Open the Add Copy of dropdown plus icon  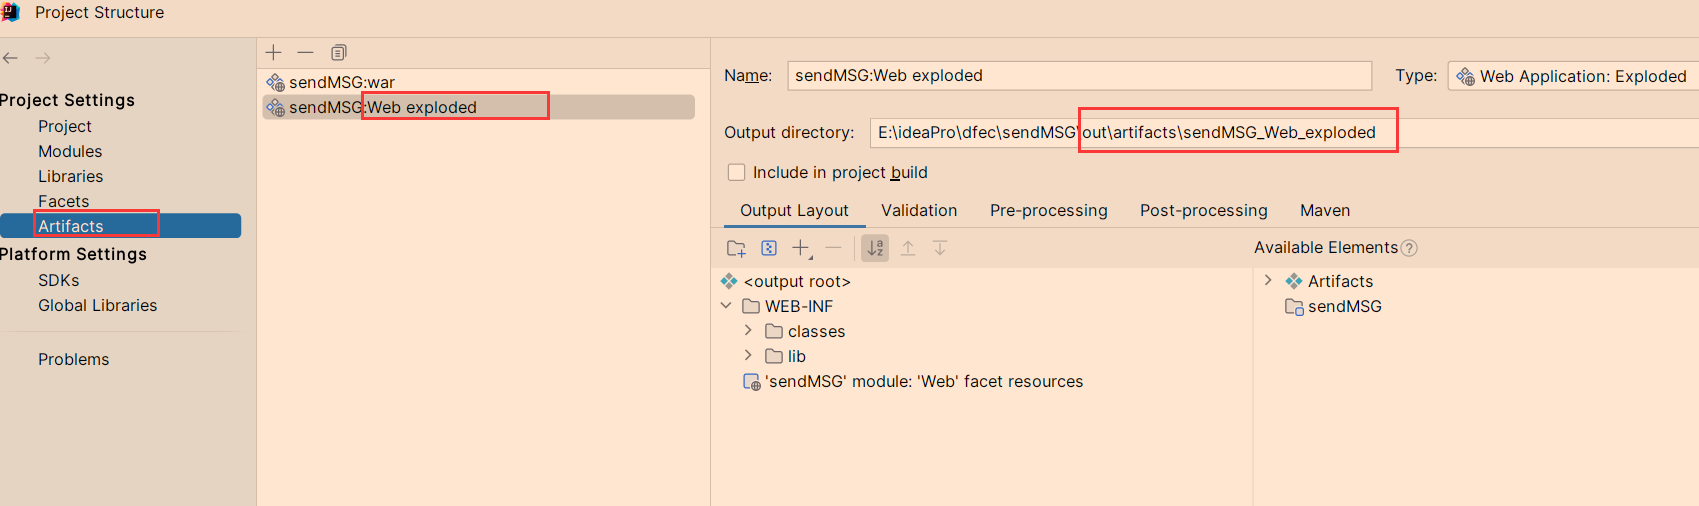point(802,248)
